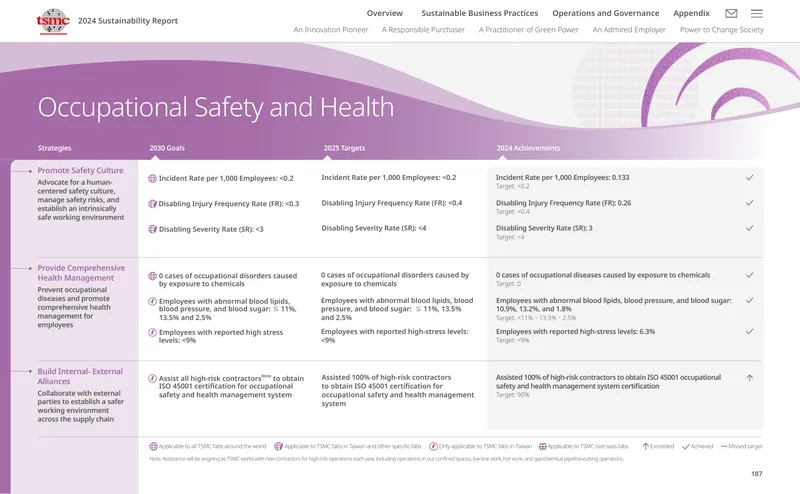The width and height of the screenshot is (800, 494).
Task: Open the Appendix menu
Action: tap(691, 13)
